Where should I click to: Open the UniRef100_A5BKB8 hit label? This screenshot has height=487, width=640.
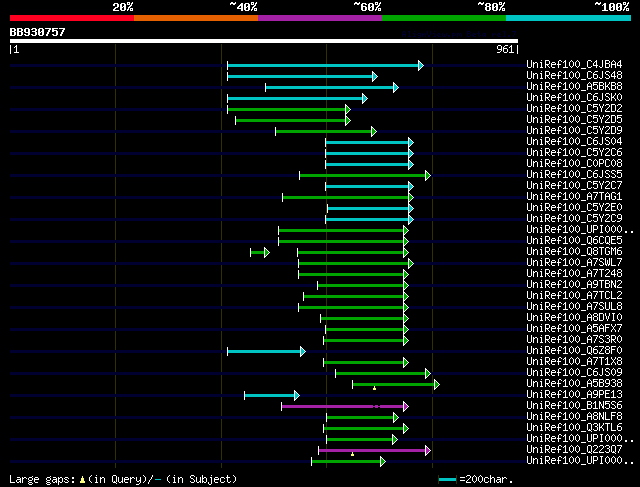click(x=574, y=87)
